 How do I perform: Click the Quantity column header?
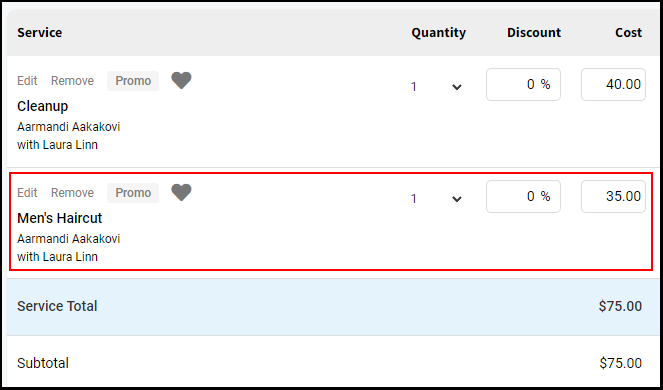point(438,33)
